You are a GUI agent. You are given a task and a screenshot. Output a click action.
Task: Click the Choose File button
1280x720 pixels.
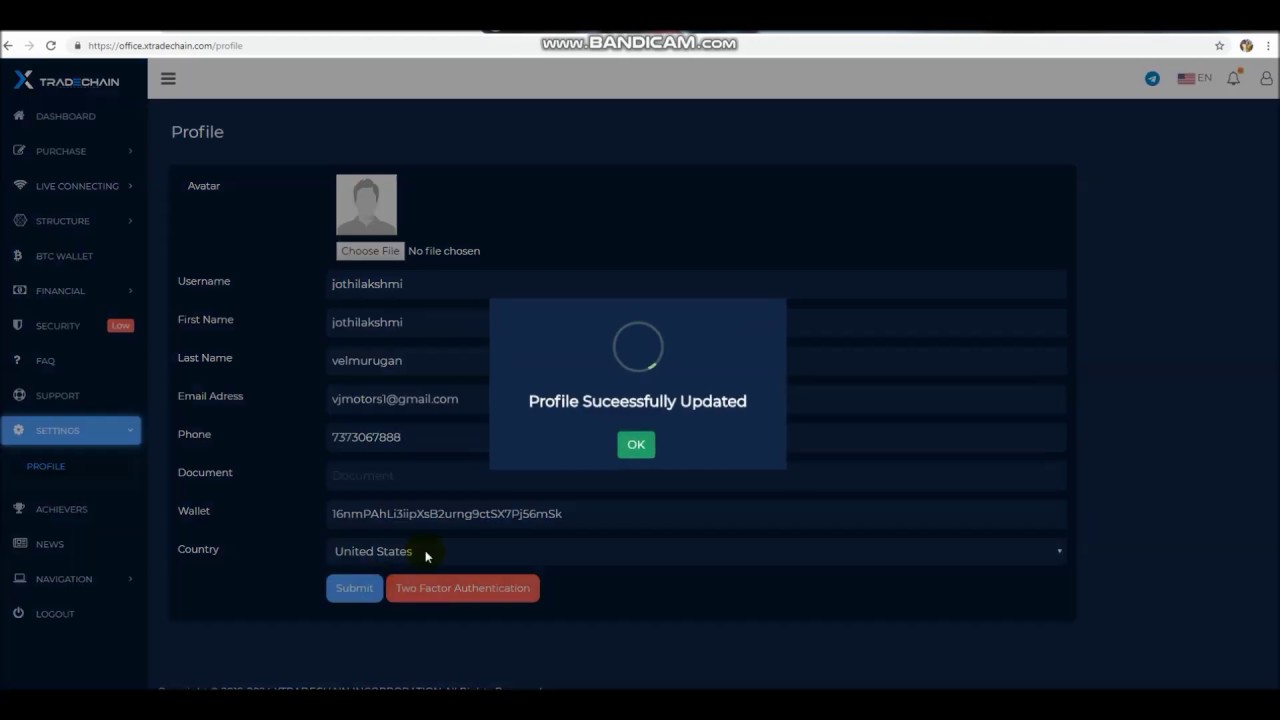pyautogui.click(x=370, y=251)
